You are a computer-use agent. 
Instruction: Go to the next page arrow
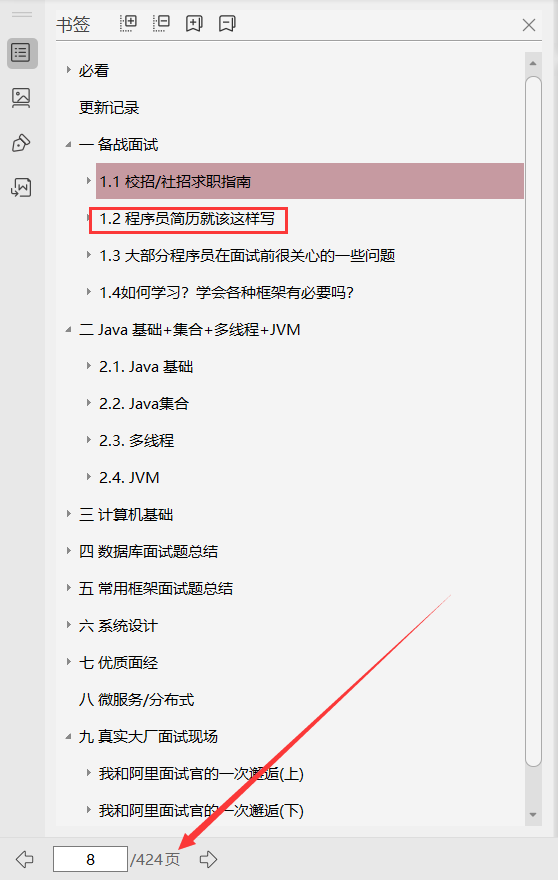coord(208,859)
